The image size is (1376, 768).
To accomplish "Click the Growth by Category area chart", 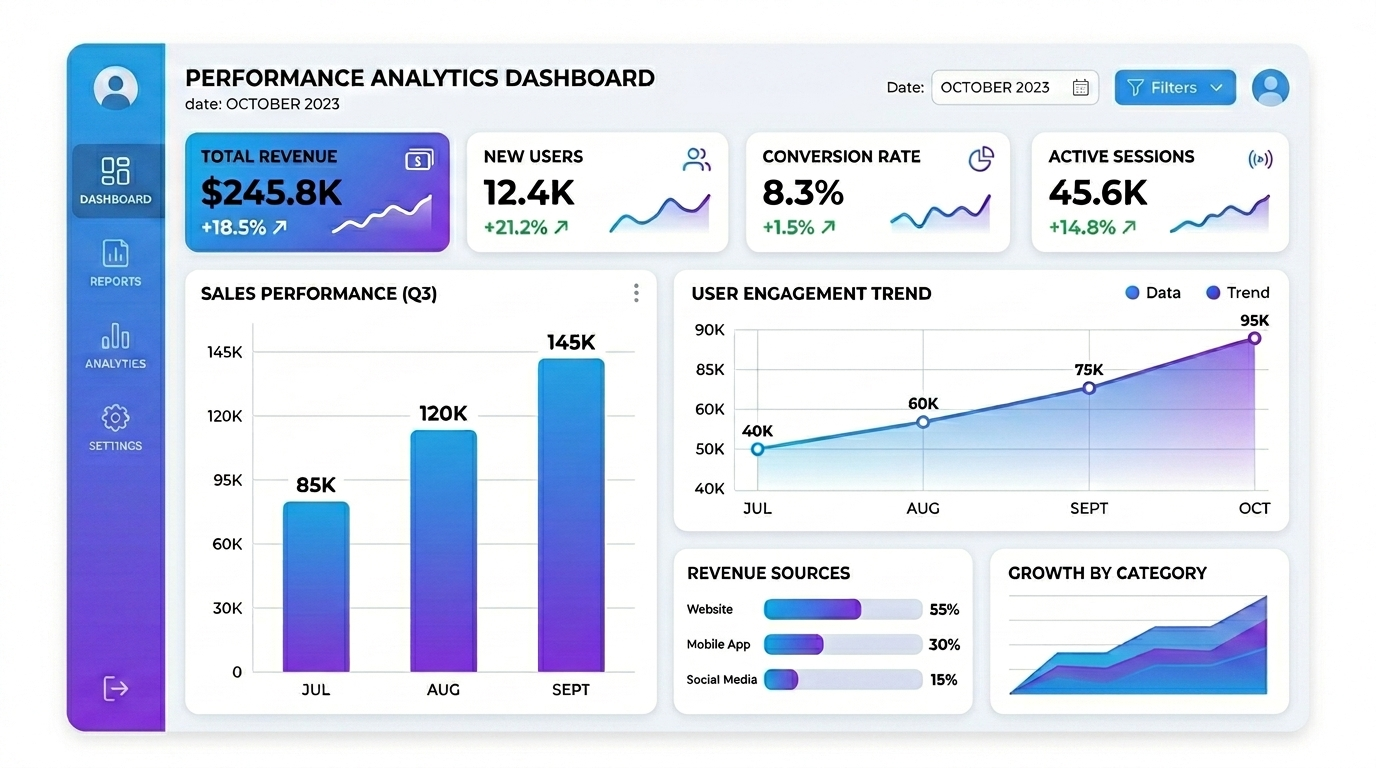I will click(1139, 645).
